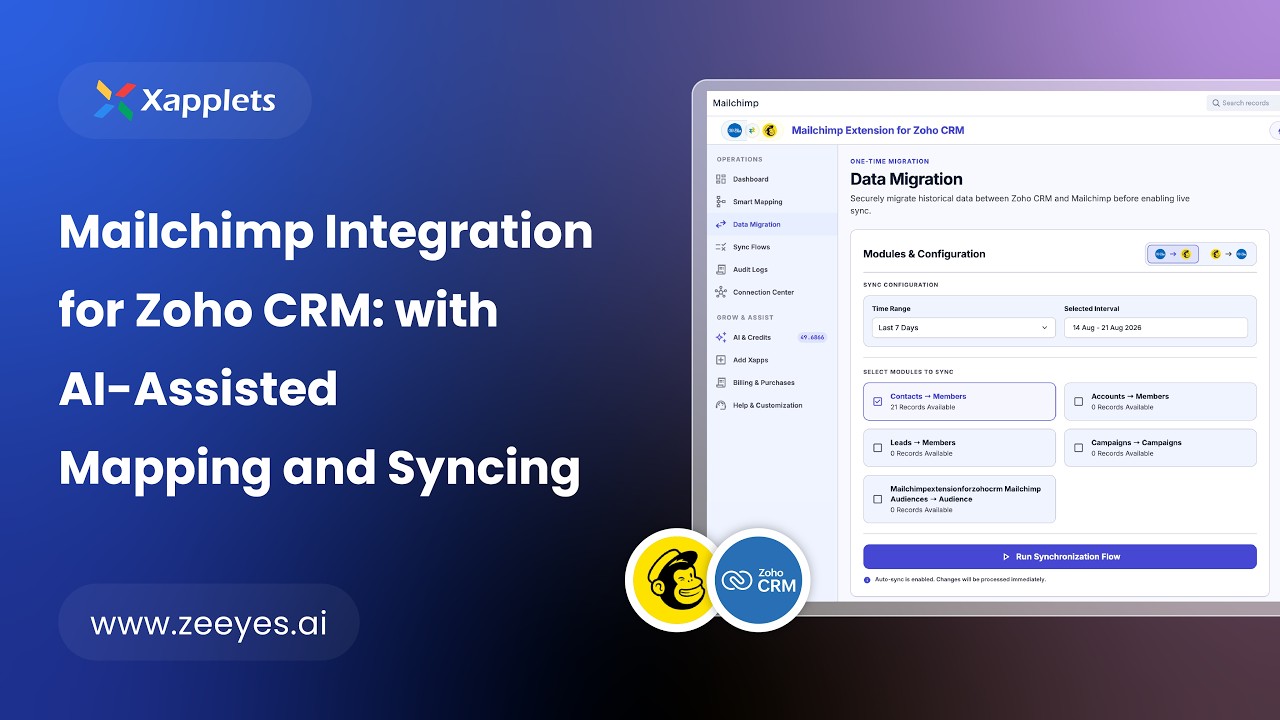Open the Data Migration menu item

[x=773, y=224]
